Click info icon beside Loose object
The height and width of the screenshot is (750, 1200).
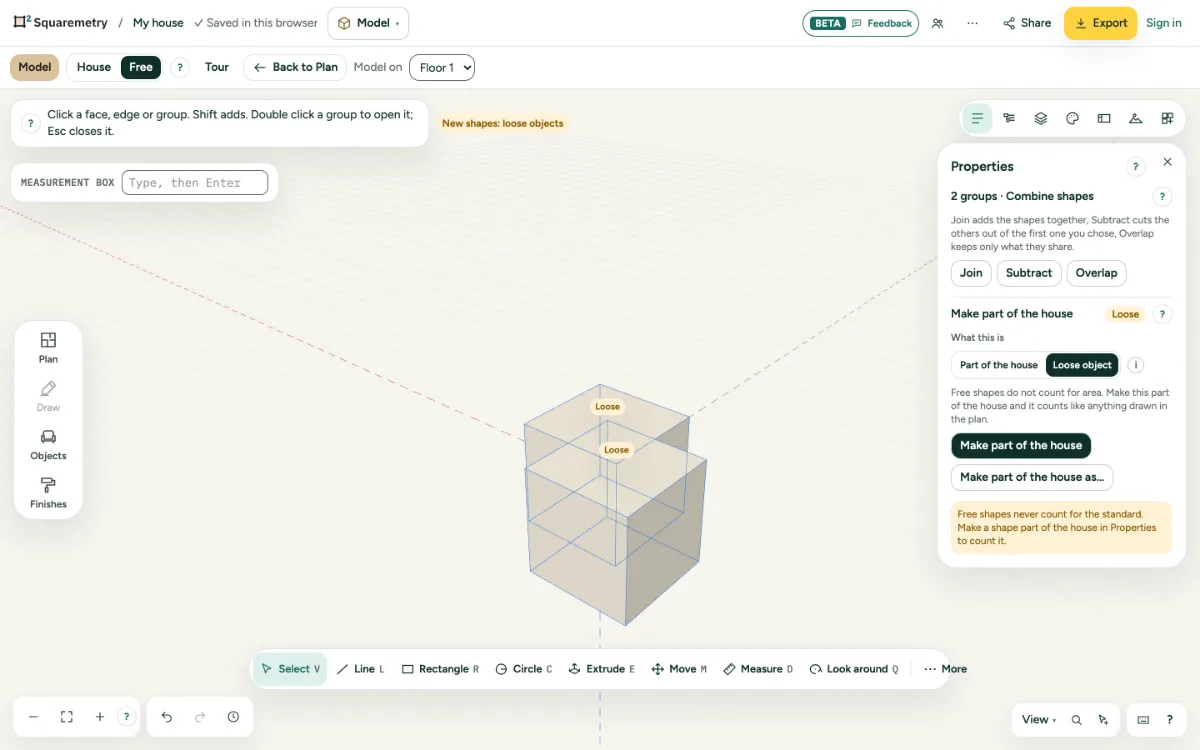tap(1137, 365)
